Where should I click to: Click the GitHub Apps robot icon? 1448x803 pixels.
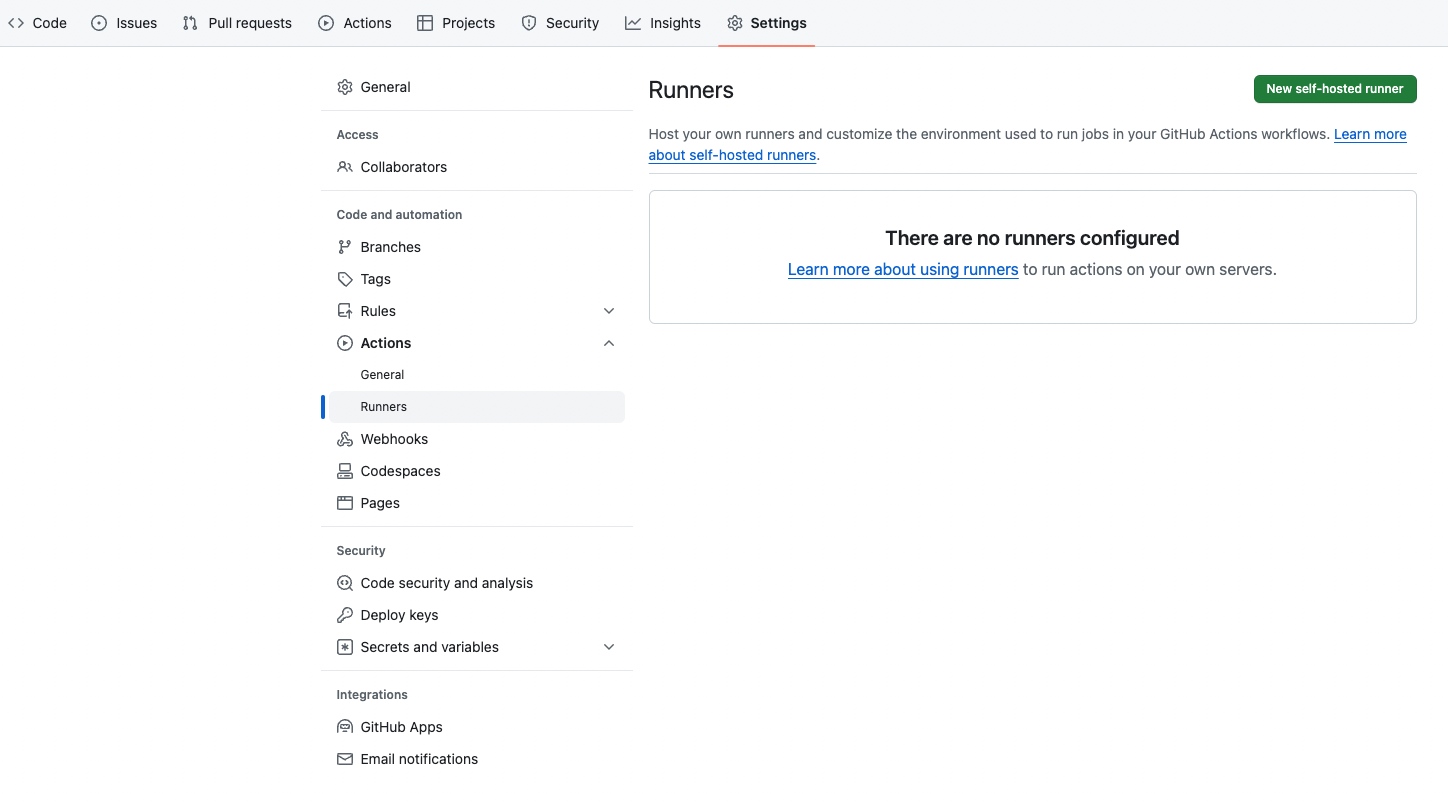(345, 727)
